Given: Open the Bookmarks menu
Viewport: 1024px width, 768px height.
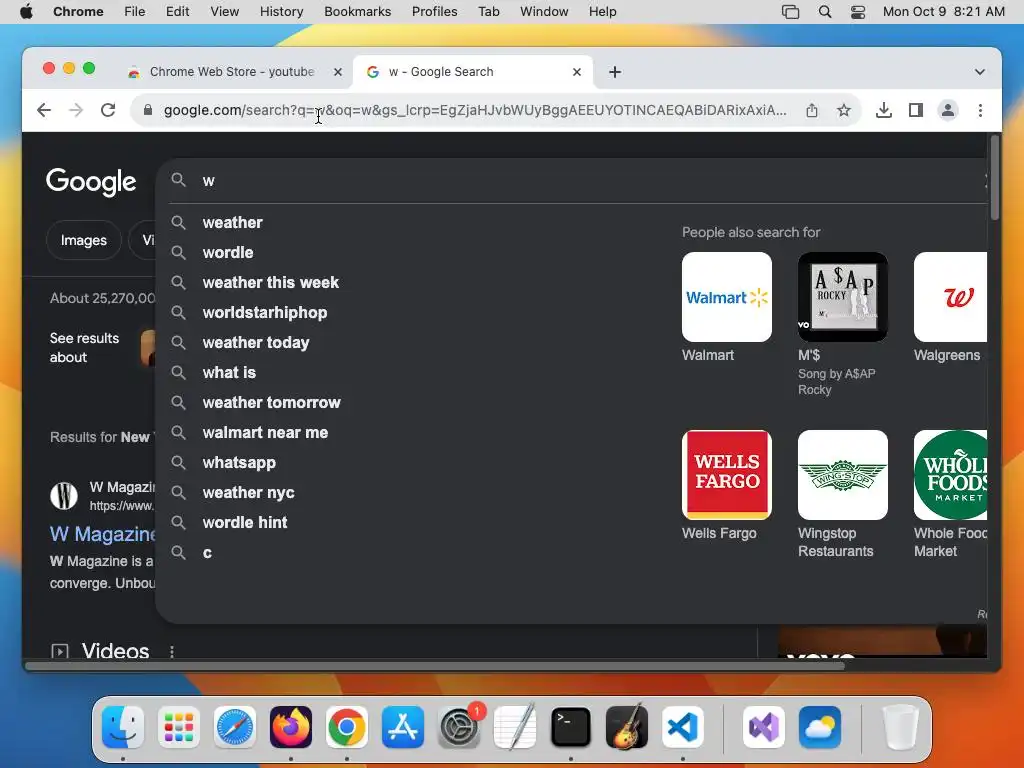Looking at the screenshot, I should click(357, 12).
